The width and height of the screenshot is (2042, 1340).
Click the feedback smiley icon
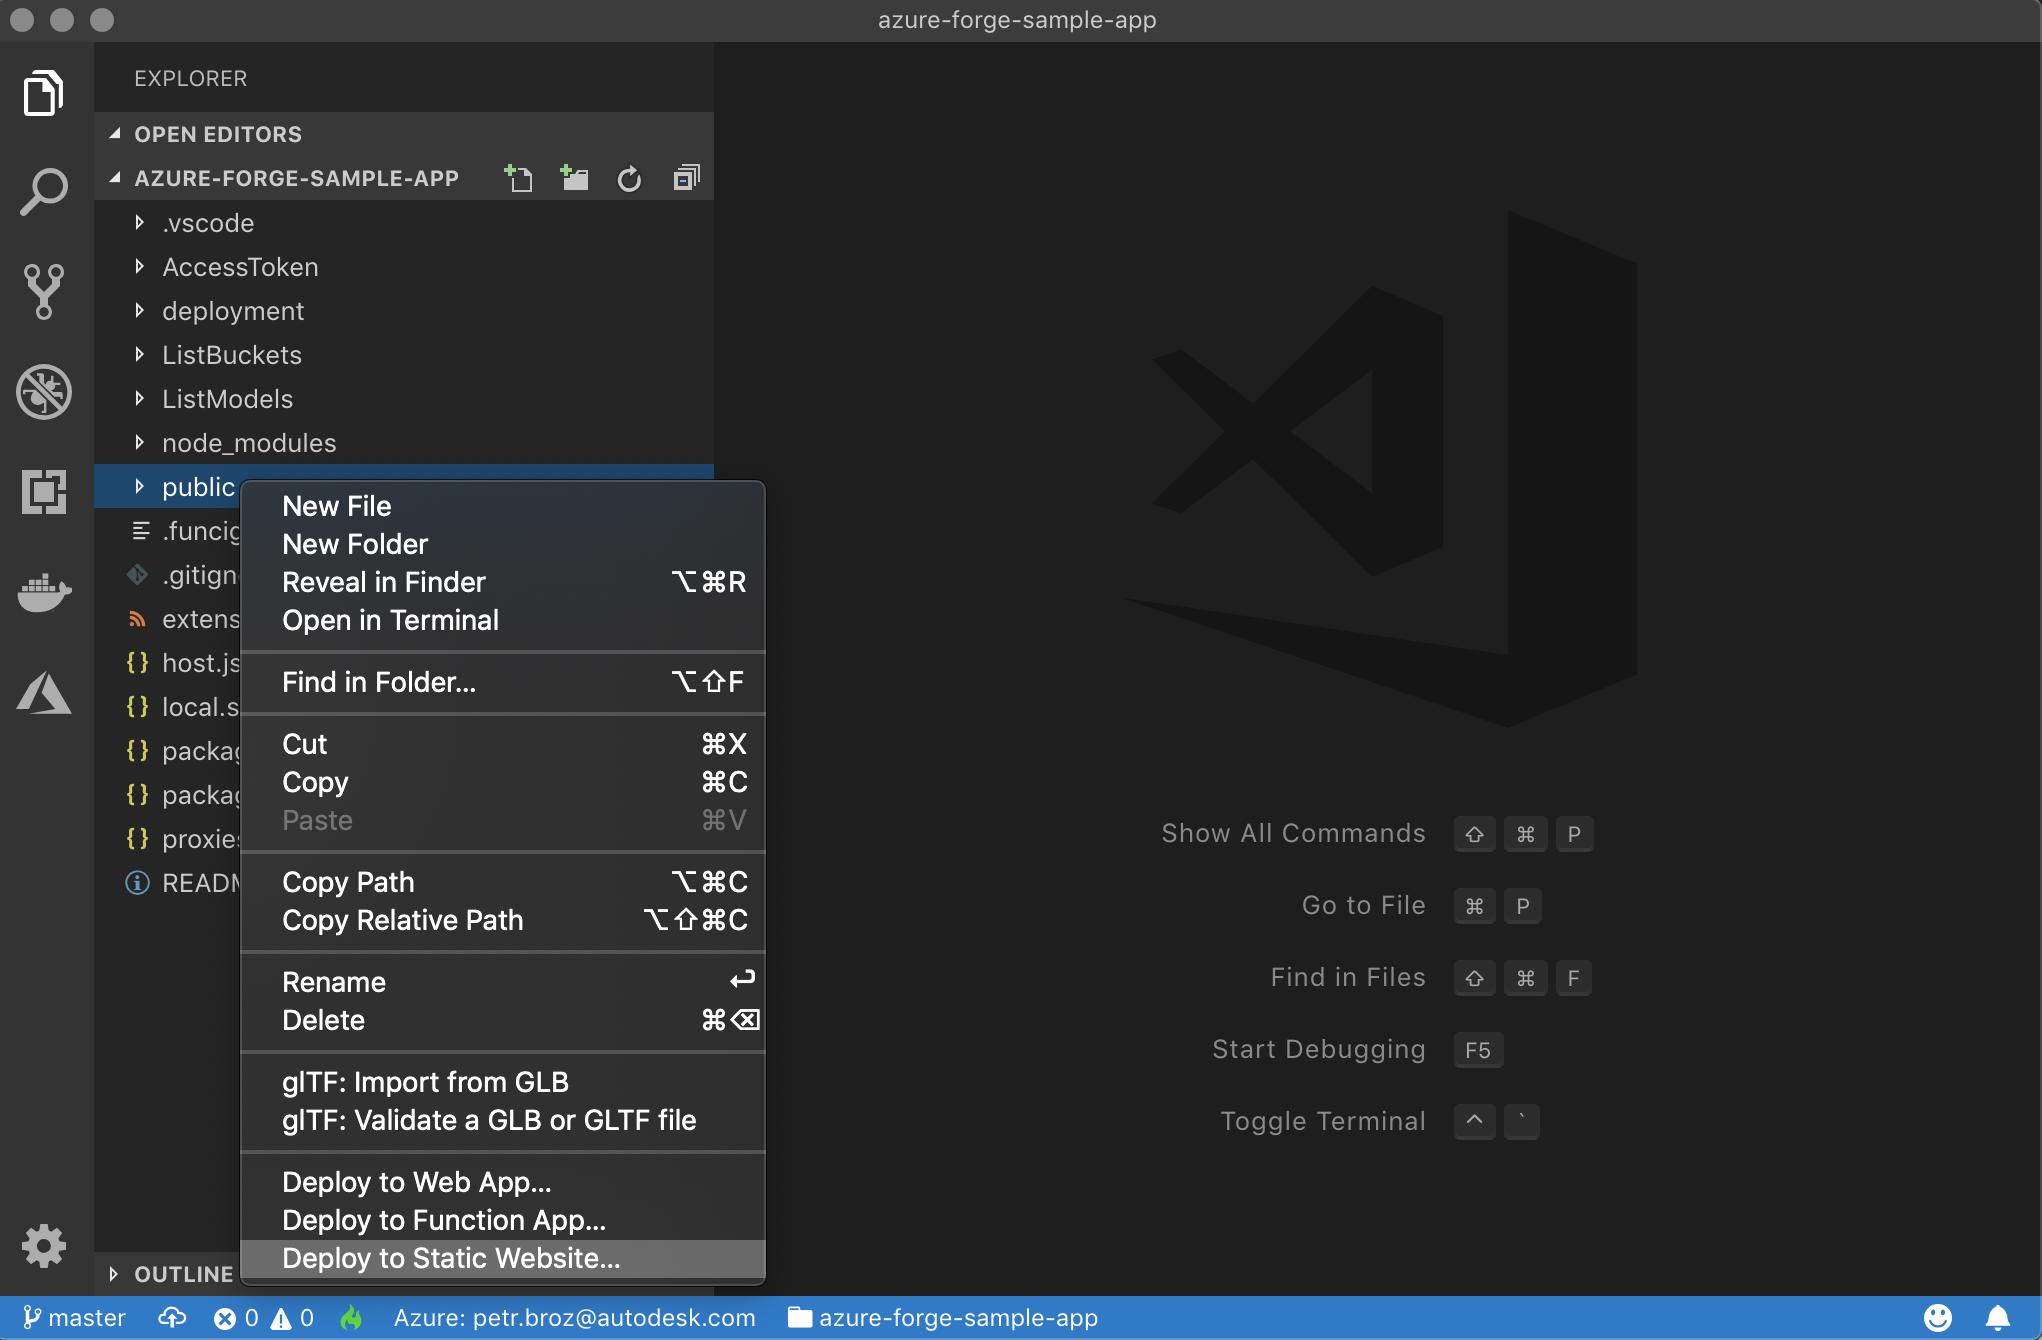click(1938, 1318)
